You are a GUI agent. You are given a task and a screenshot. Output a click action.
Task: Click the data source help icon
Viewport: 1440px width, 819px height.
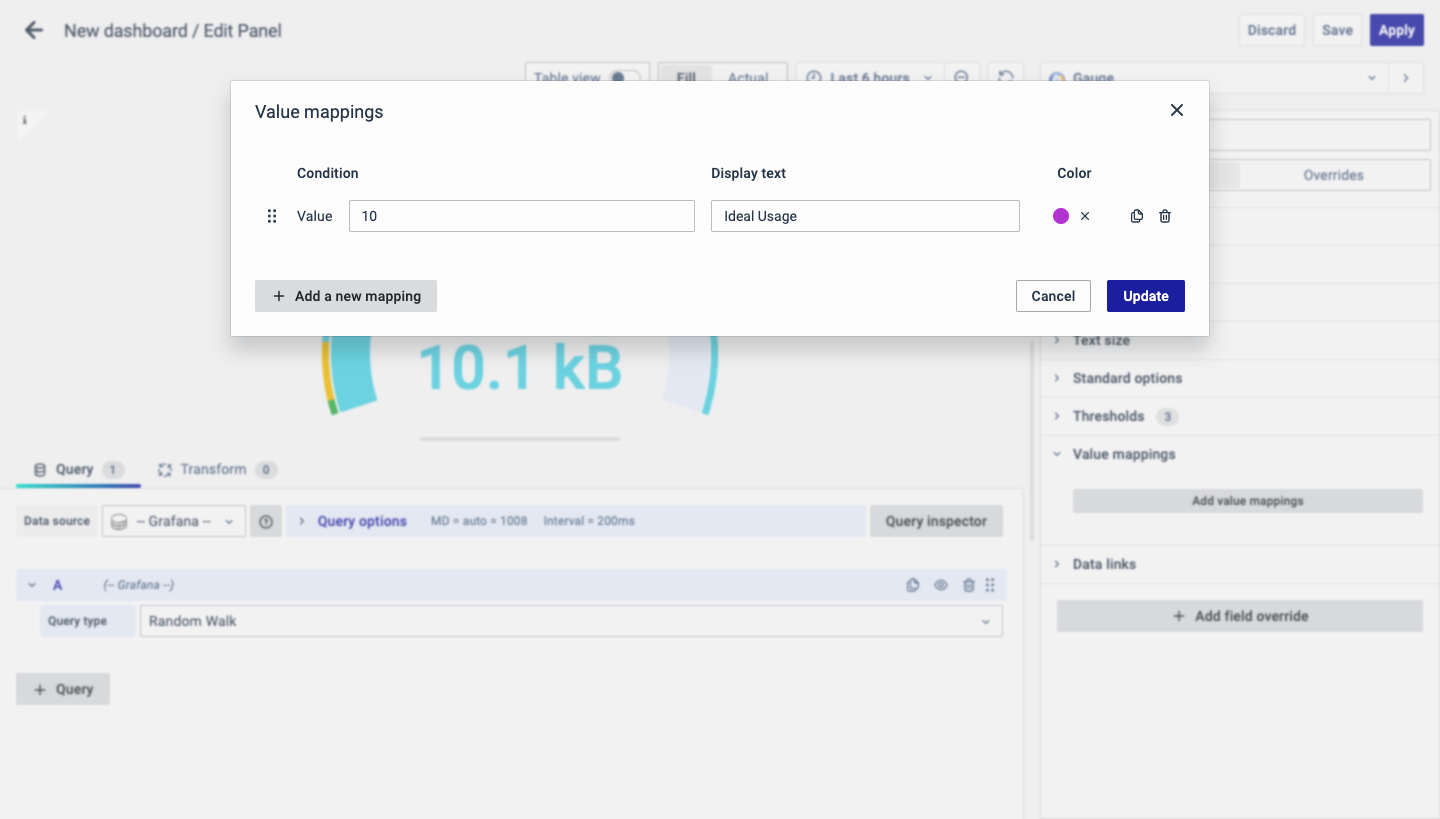coord(266,521)
